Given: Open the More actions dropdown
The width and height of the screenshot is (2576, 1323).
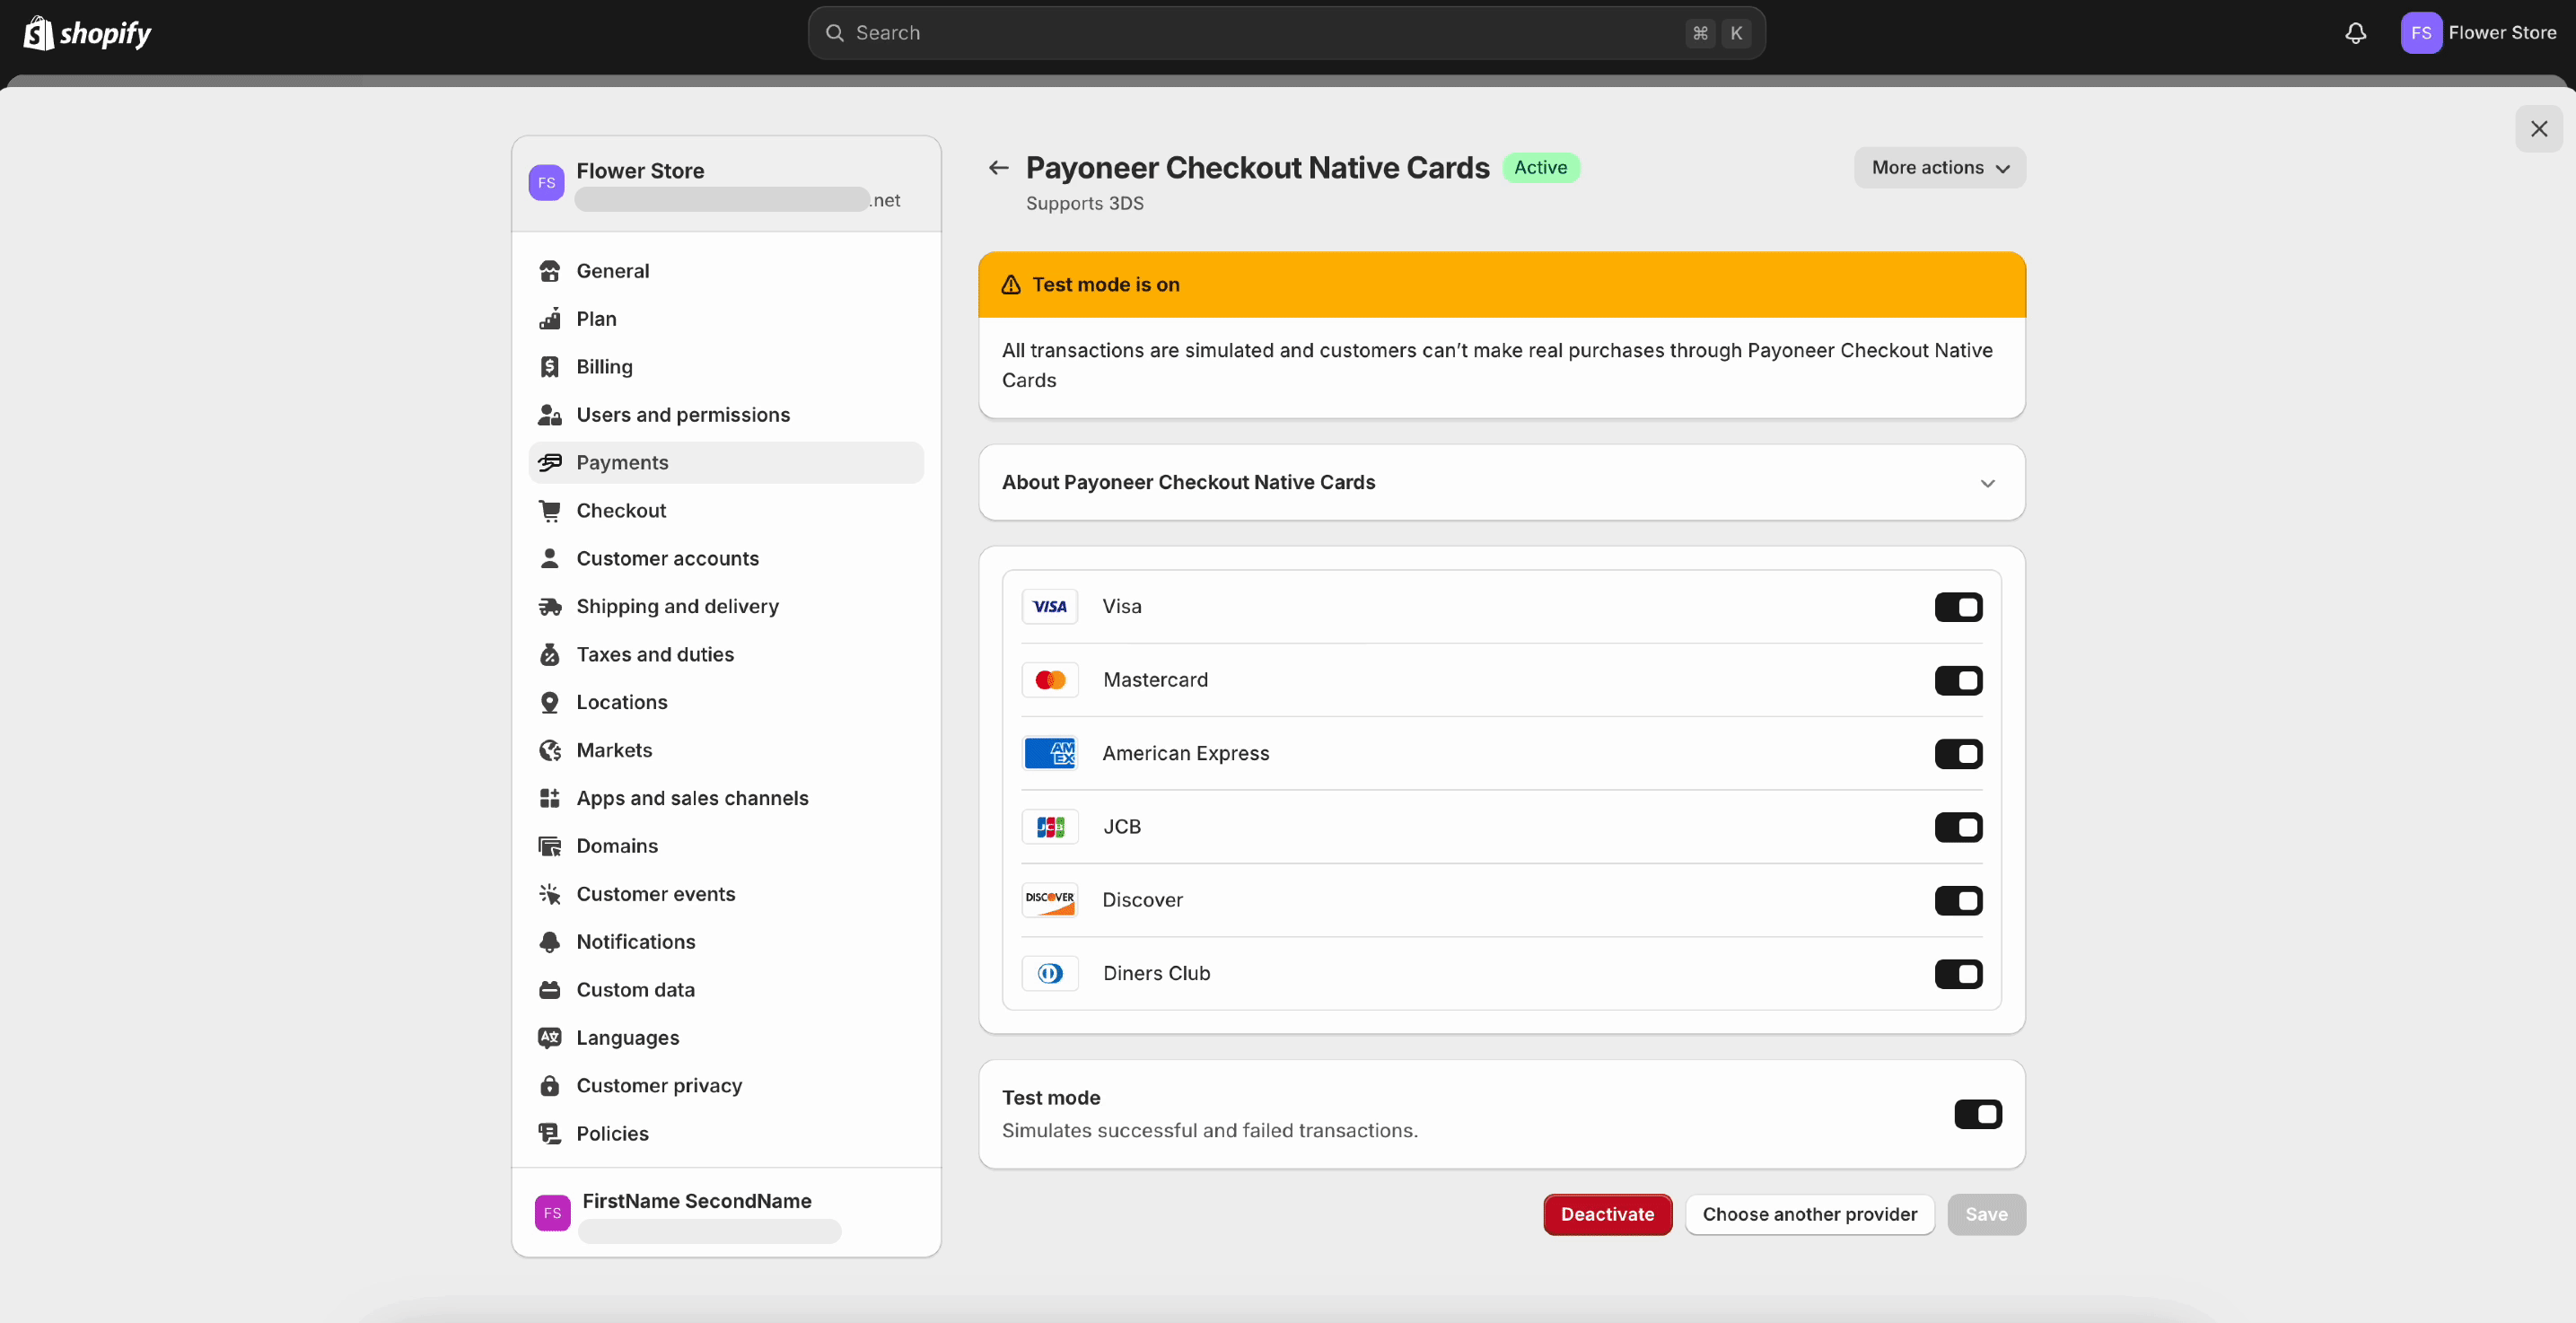Looking at the screenshot, I should coord(1940,167).
